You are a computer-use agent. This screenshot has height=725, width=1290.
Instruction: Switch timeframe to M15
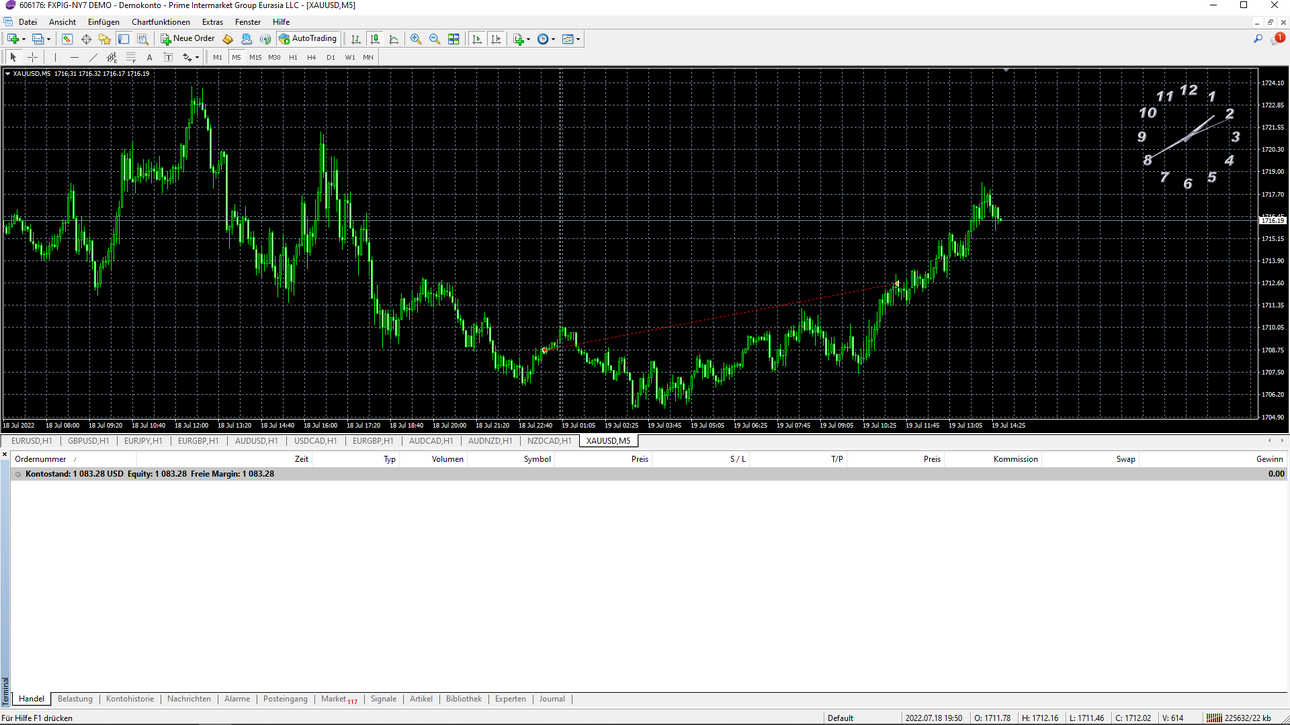255,57
